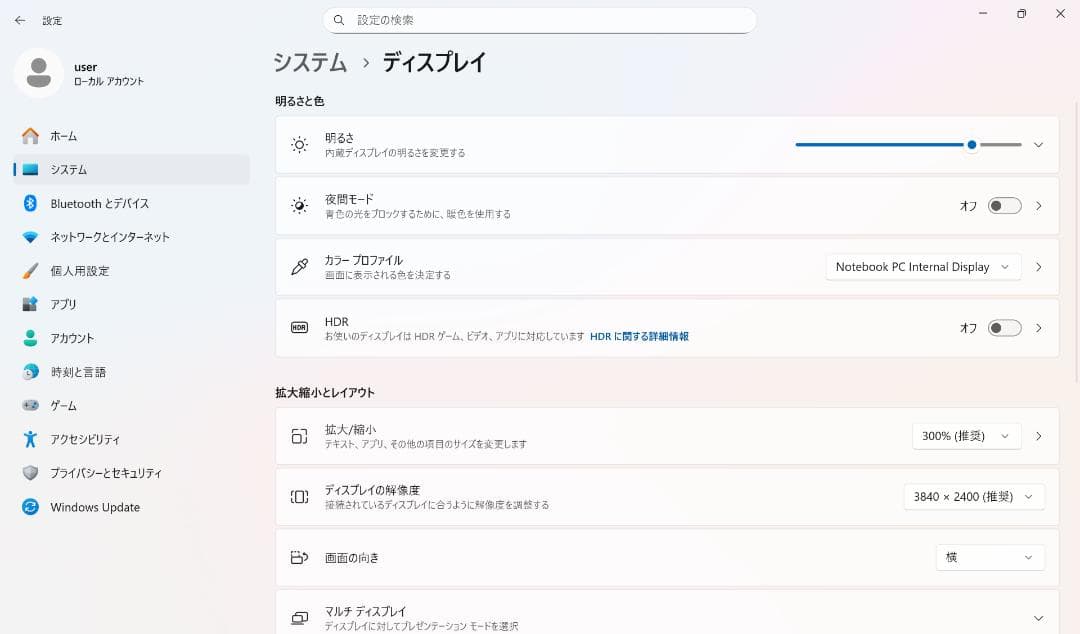Click the 夜間モード moon icon

[298, 205]
